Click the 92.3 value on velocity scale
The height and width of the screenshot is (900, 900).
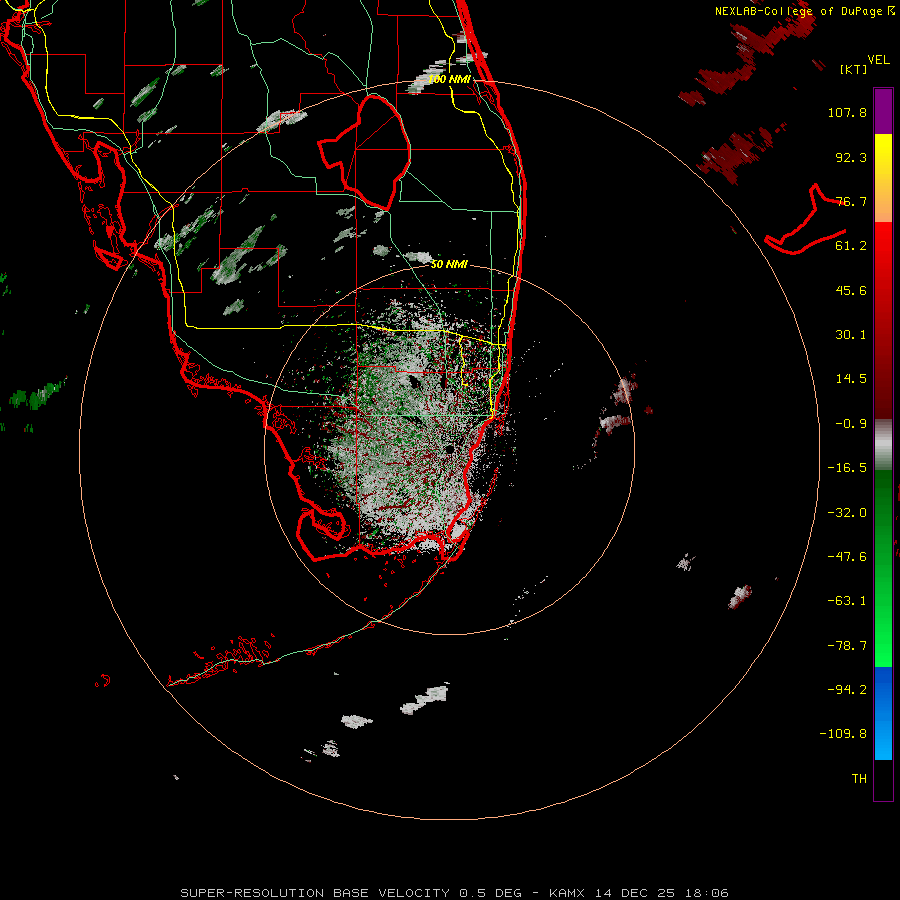coord(851,157)
